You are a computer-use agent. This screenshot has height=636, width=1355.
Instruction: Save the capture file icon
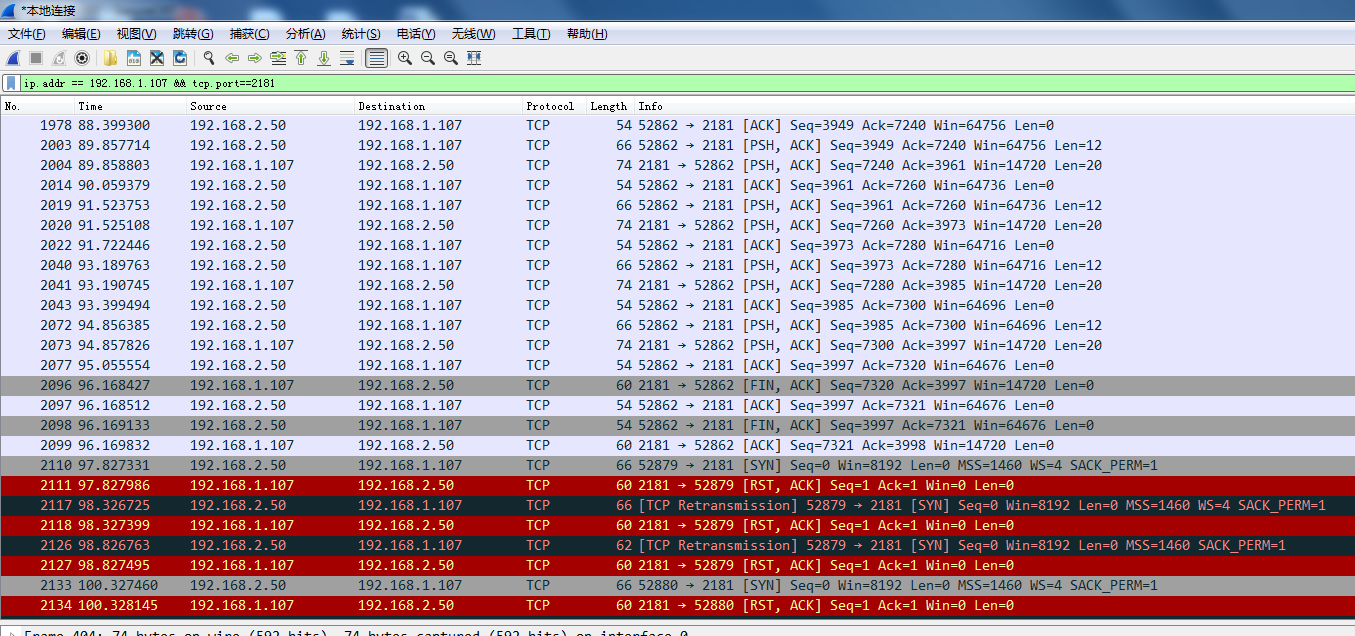coord(134,58)
